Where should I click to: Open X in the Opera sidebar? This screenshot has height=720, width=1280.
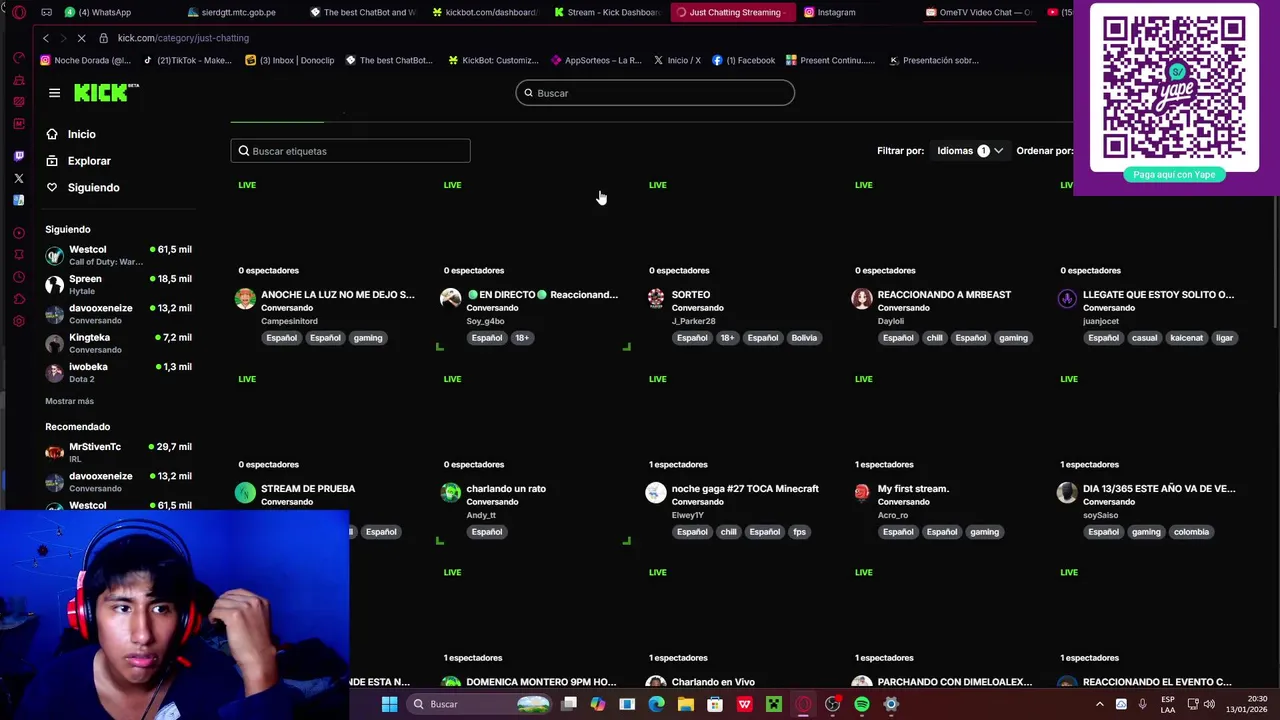pos(18,178)
